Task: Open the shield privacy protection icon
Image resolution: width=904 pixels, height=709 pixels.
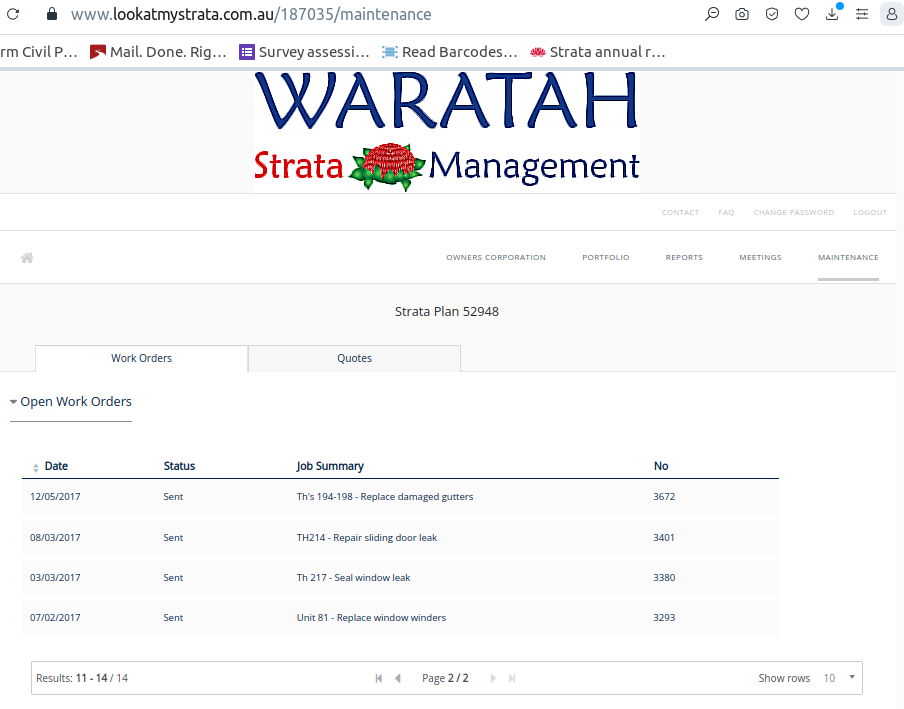Action: tap(772, 14)
